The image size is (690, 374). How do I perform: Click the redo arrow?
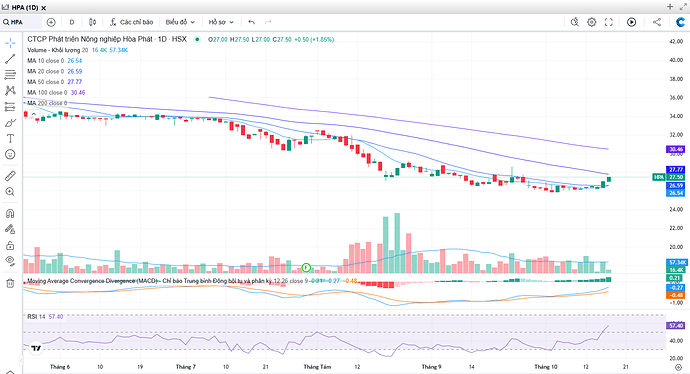tap(268, 22)
